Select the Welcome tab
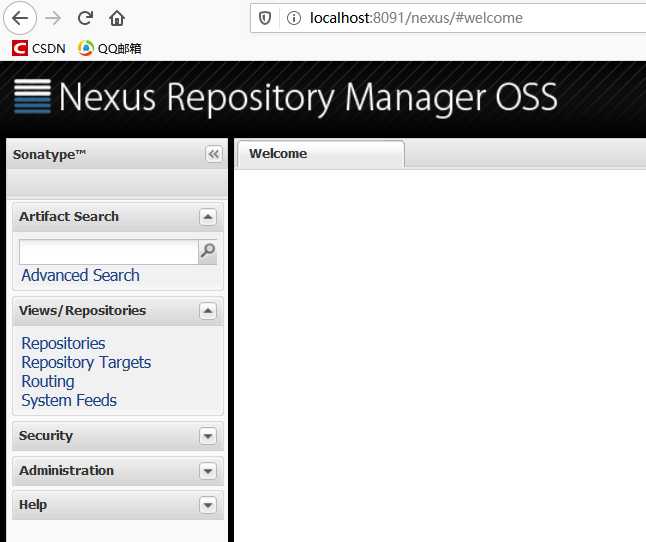Viewport: 646px width, 542px height. 321,154
